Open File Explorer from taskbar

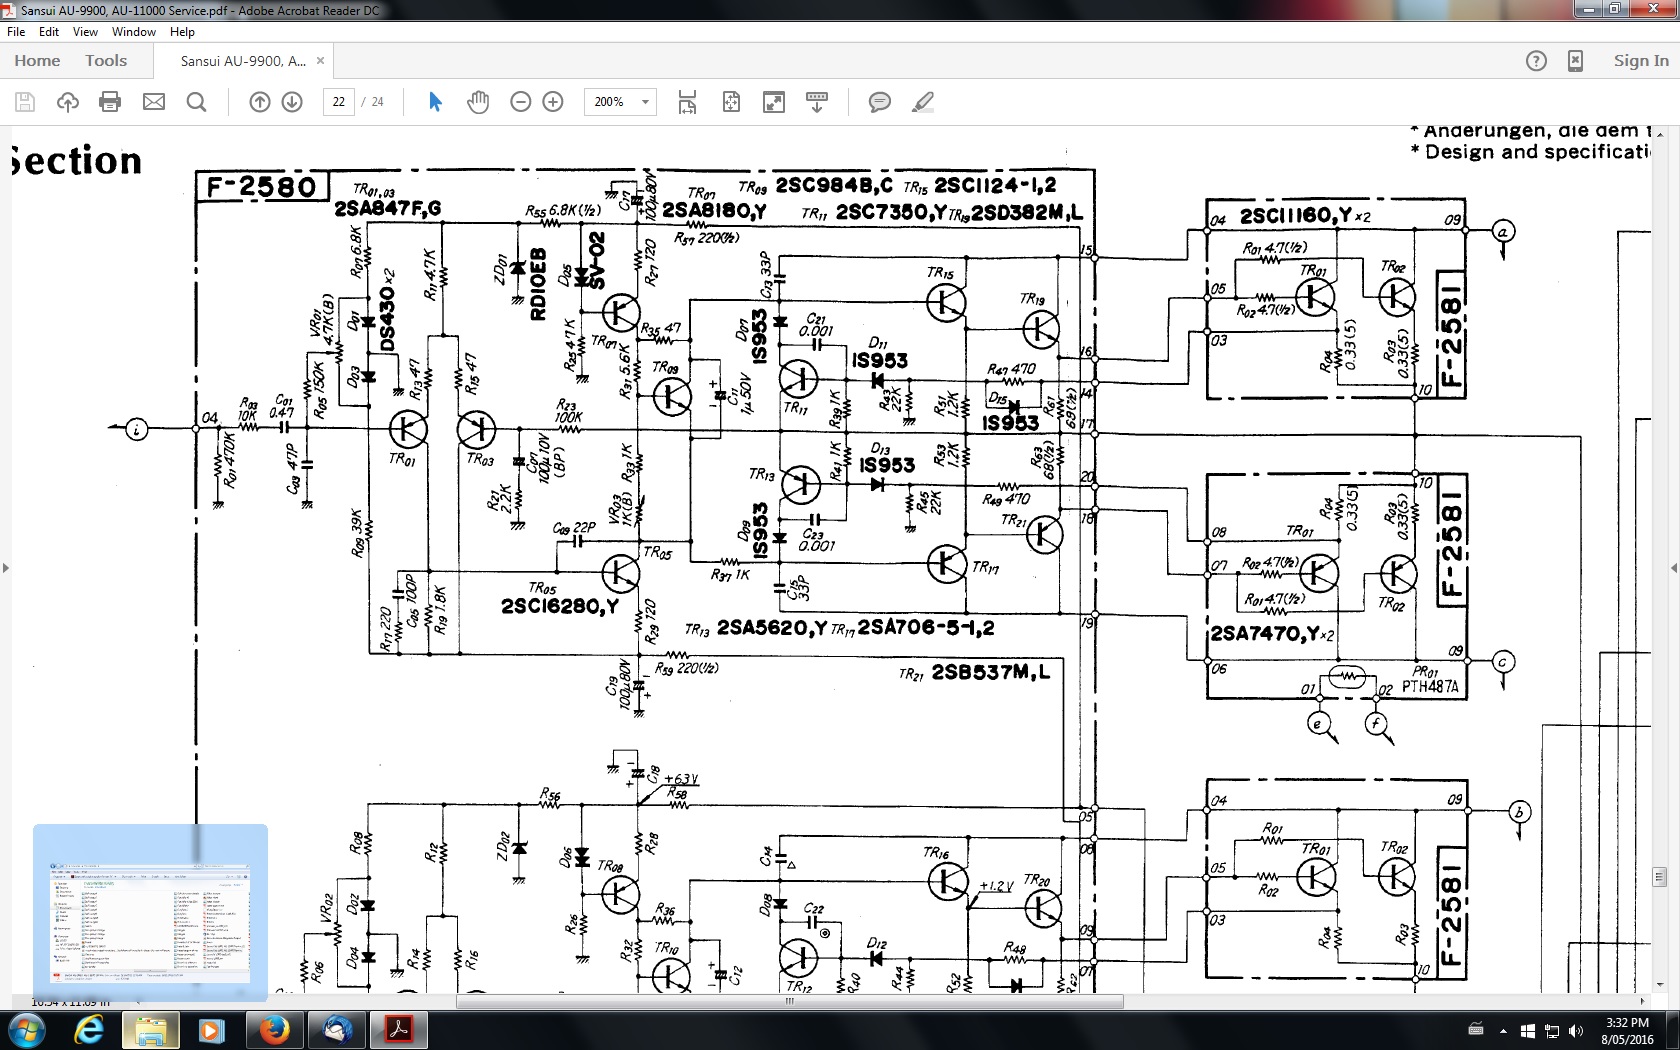pos(150,1030)
